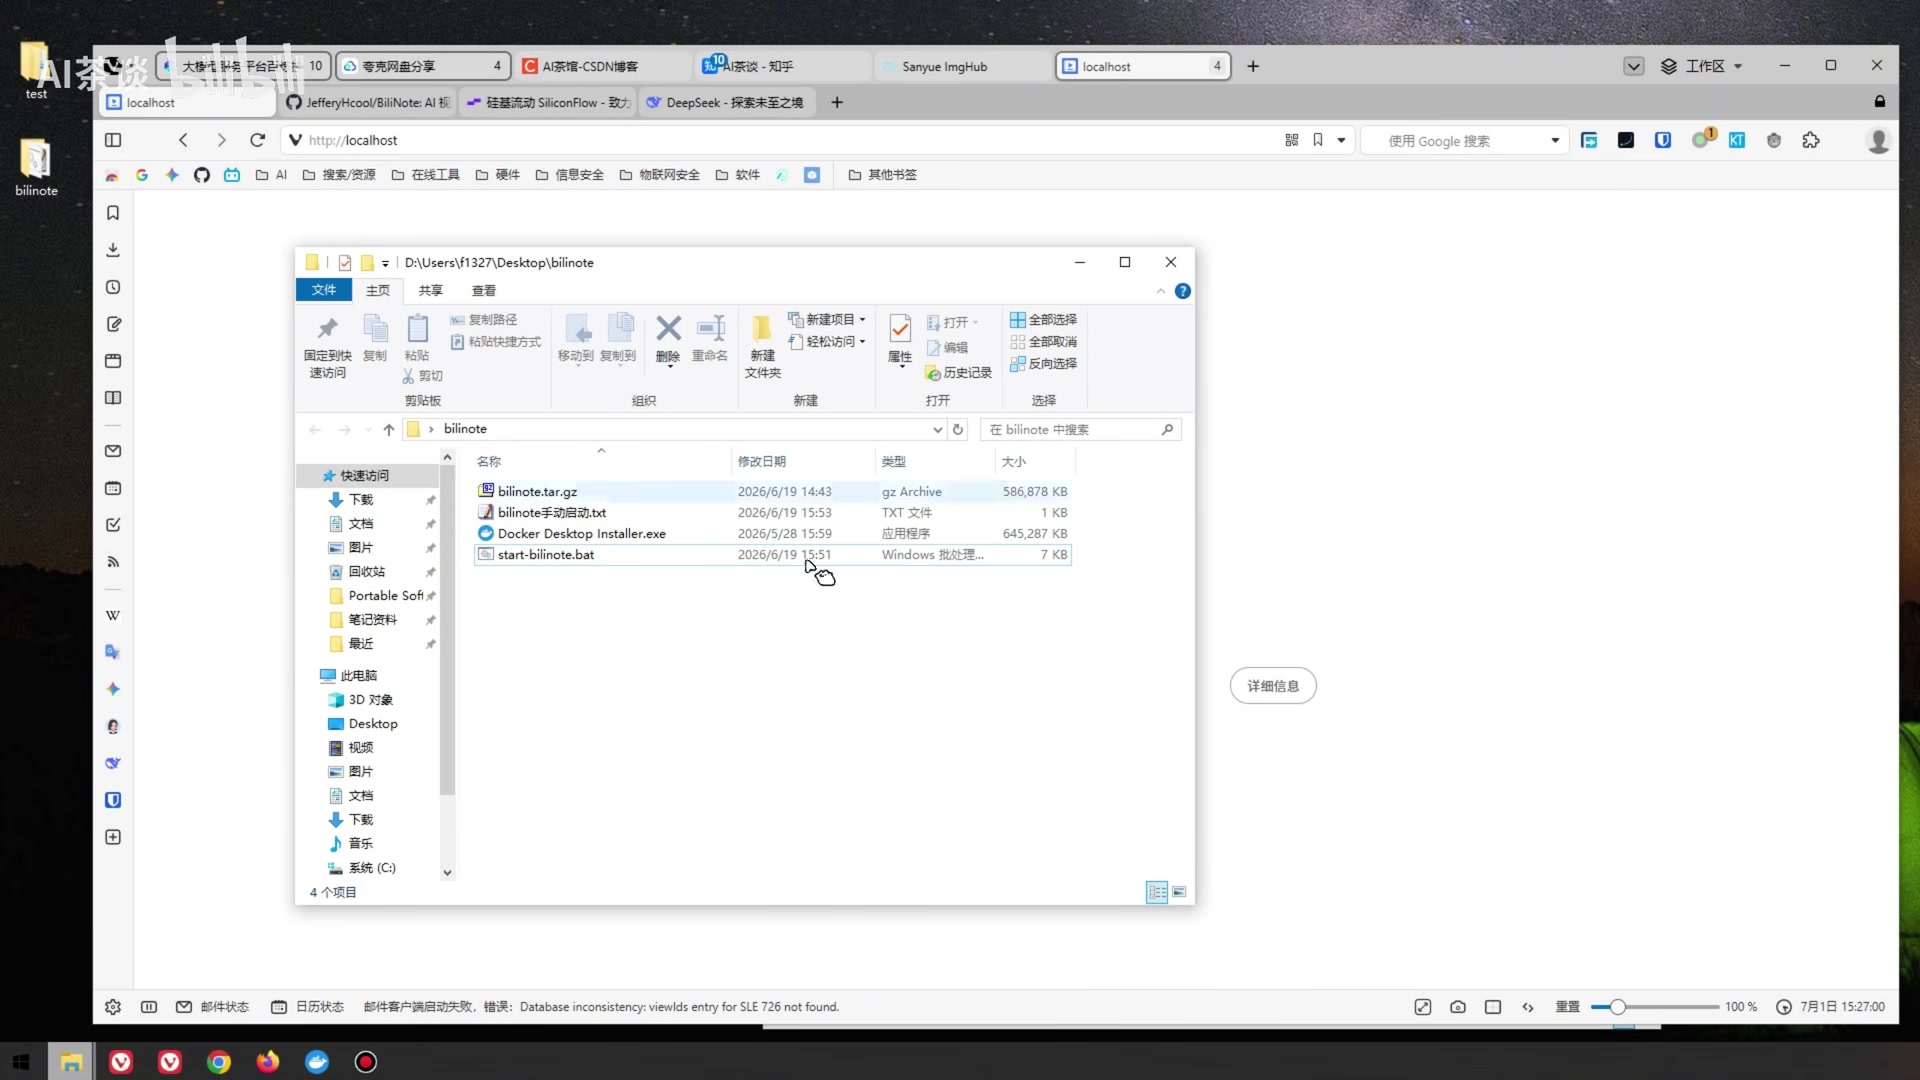The height and width of the screenshot is (1080, 1920).
Task: Open the browser downloads panel icon
Action: click(x=113, y=250)
